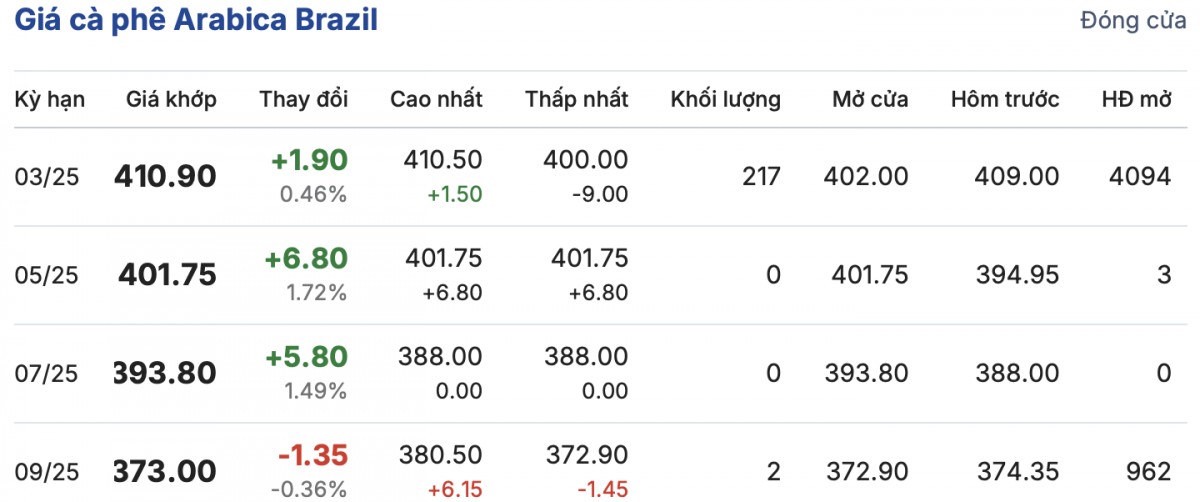This screenshot has width=1200, height=502.
Task: Select the Kỳ hạn column header
Action: (x=50, y=99)
